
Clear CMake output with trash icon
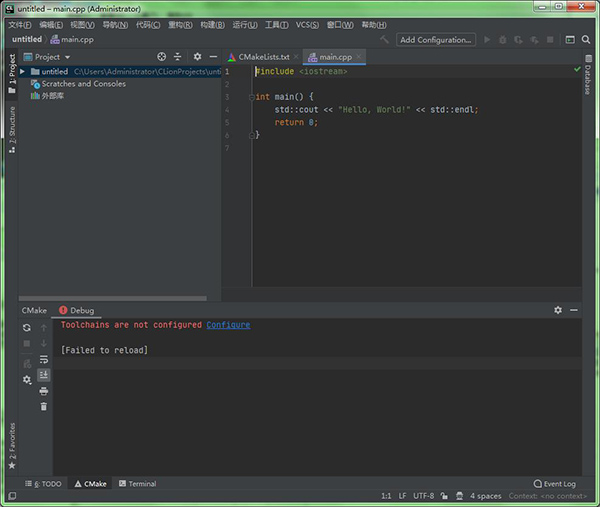(43, 406)
